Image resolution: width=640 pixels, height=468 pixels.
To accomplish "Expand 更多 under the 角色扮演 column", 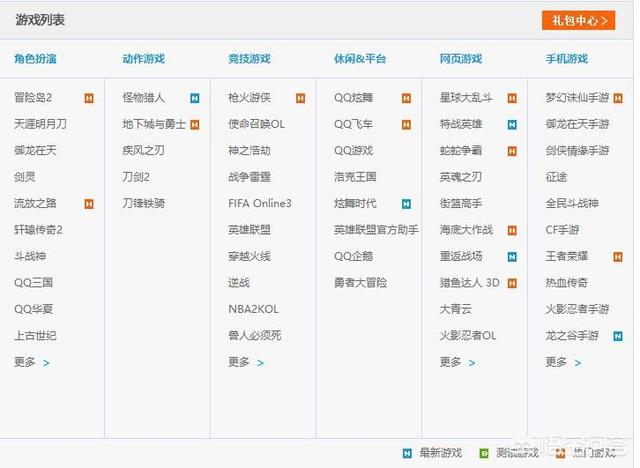I will [x=31, y=362].
